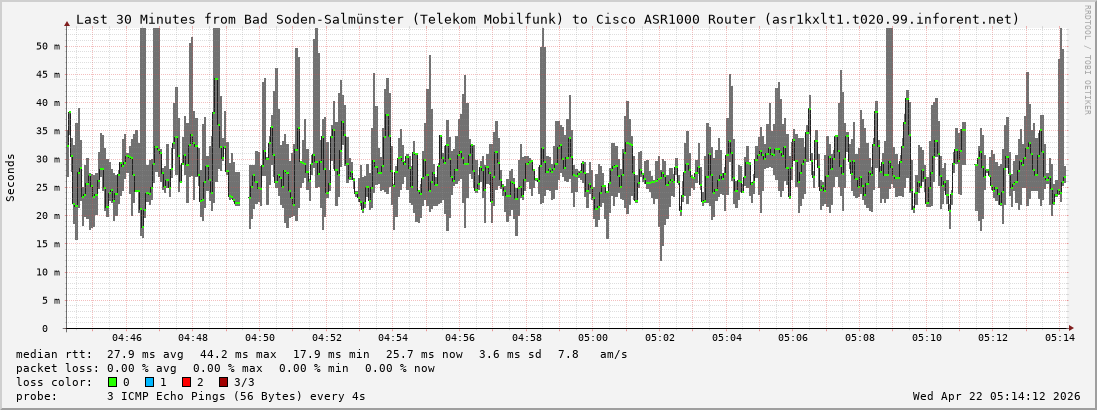This screenshot has width=1097, height=410.
Task: Select the 04:46 time axis label
Action: tap(127, 338)
